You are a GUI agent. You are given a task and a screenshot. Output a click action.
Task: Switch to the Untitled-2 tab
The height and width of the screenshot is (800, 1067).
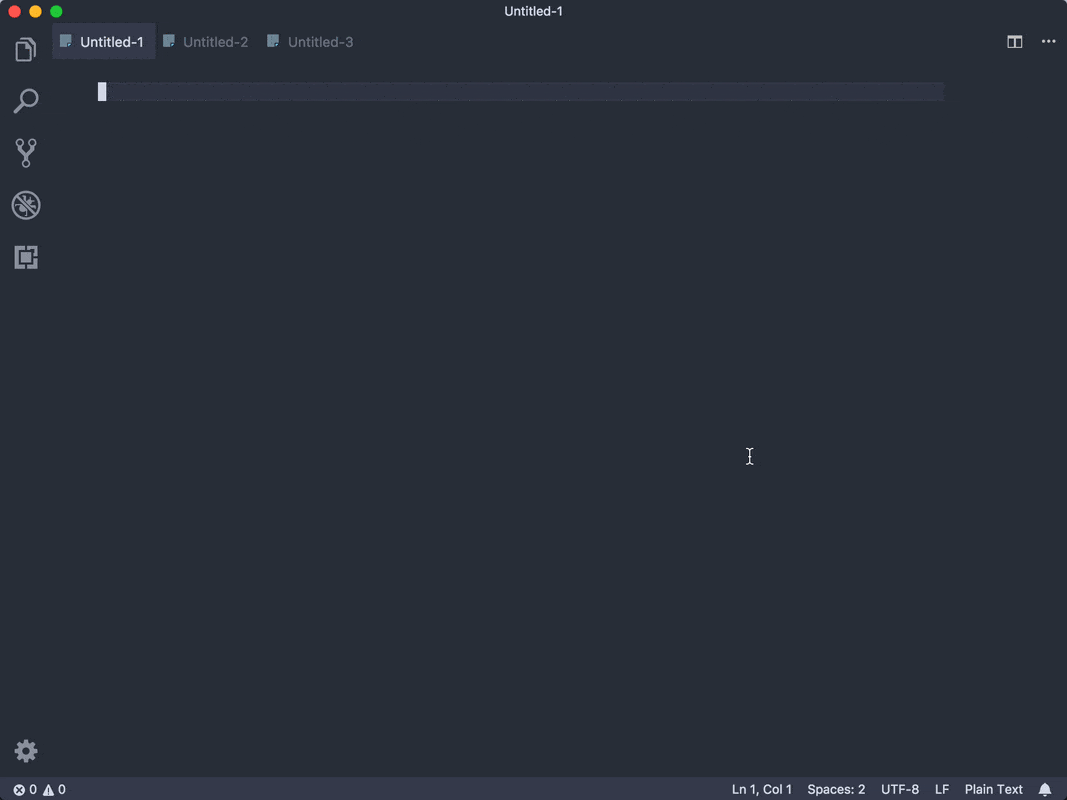coord(206,41)
